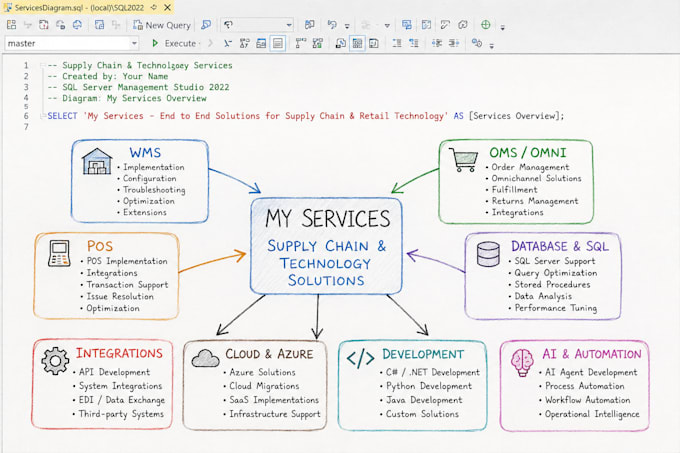Switch output to Results to Text
The height and width of the screenshot is (453, 680).
341,43
